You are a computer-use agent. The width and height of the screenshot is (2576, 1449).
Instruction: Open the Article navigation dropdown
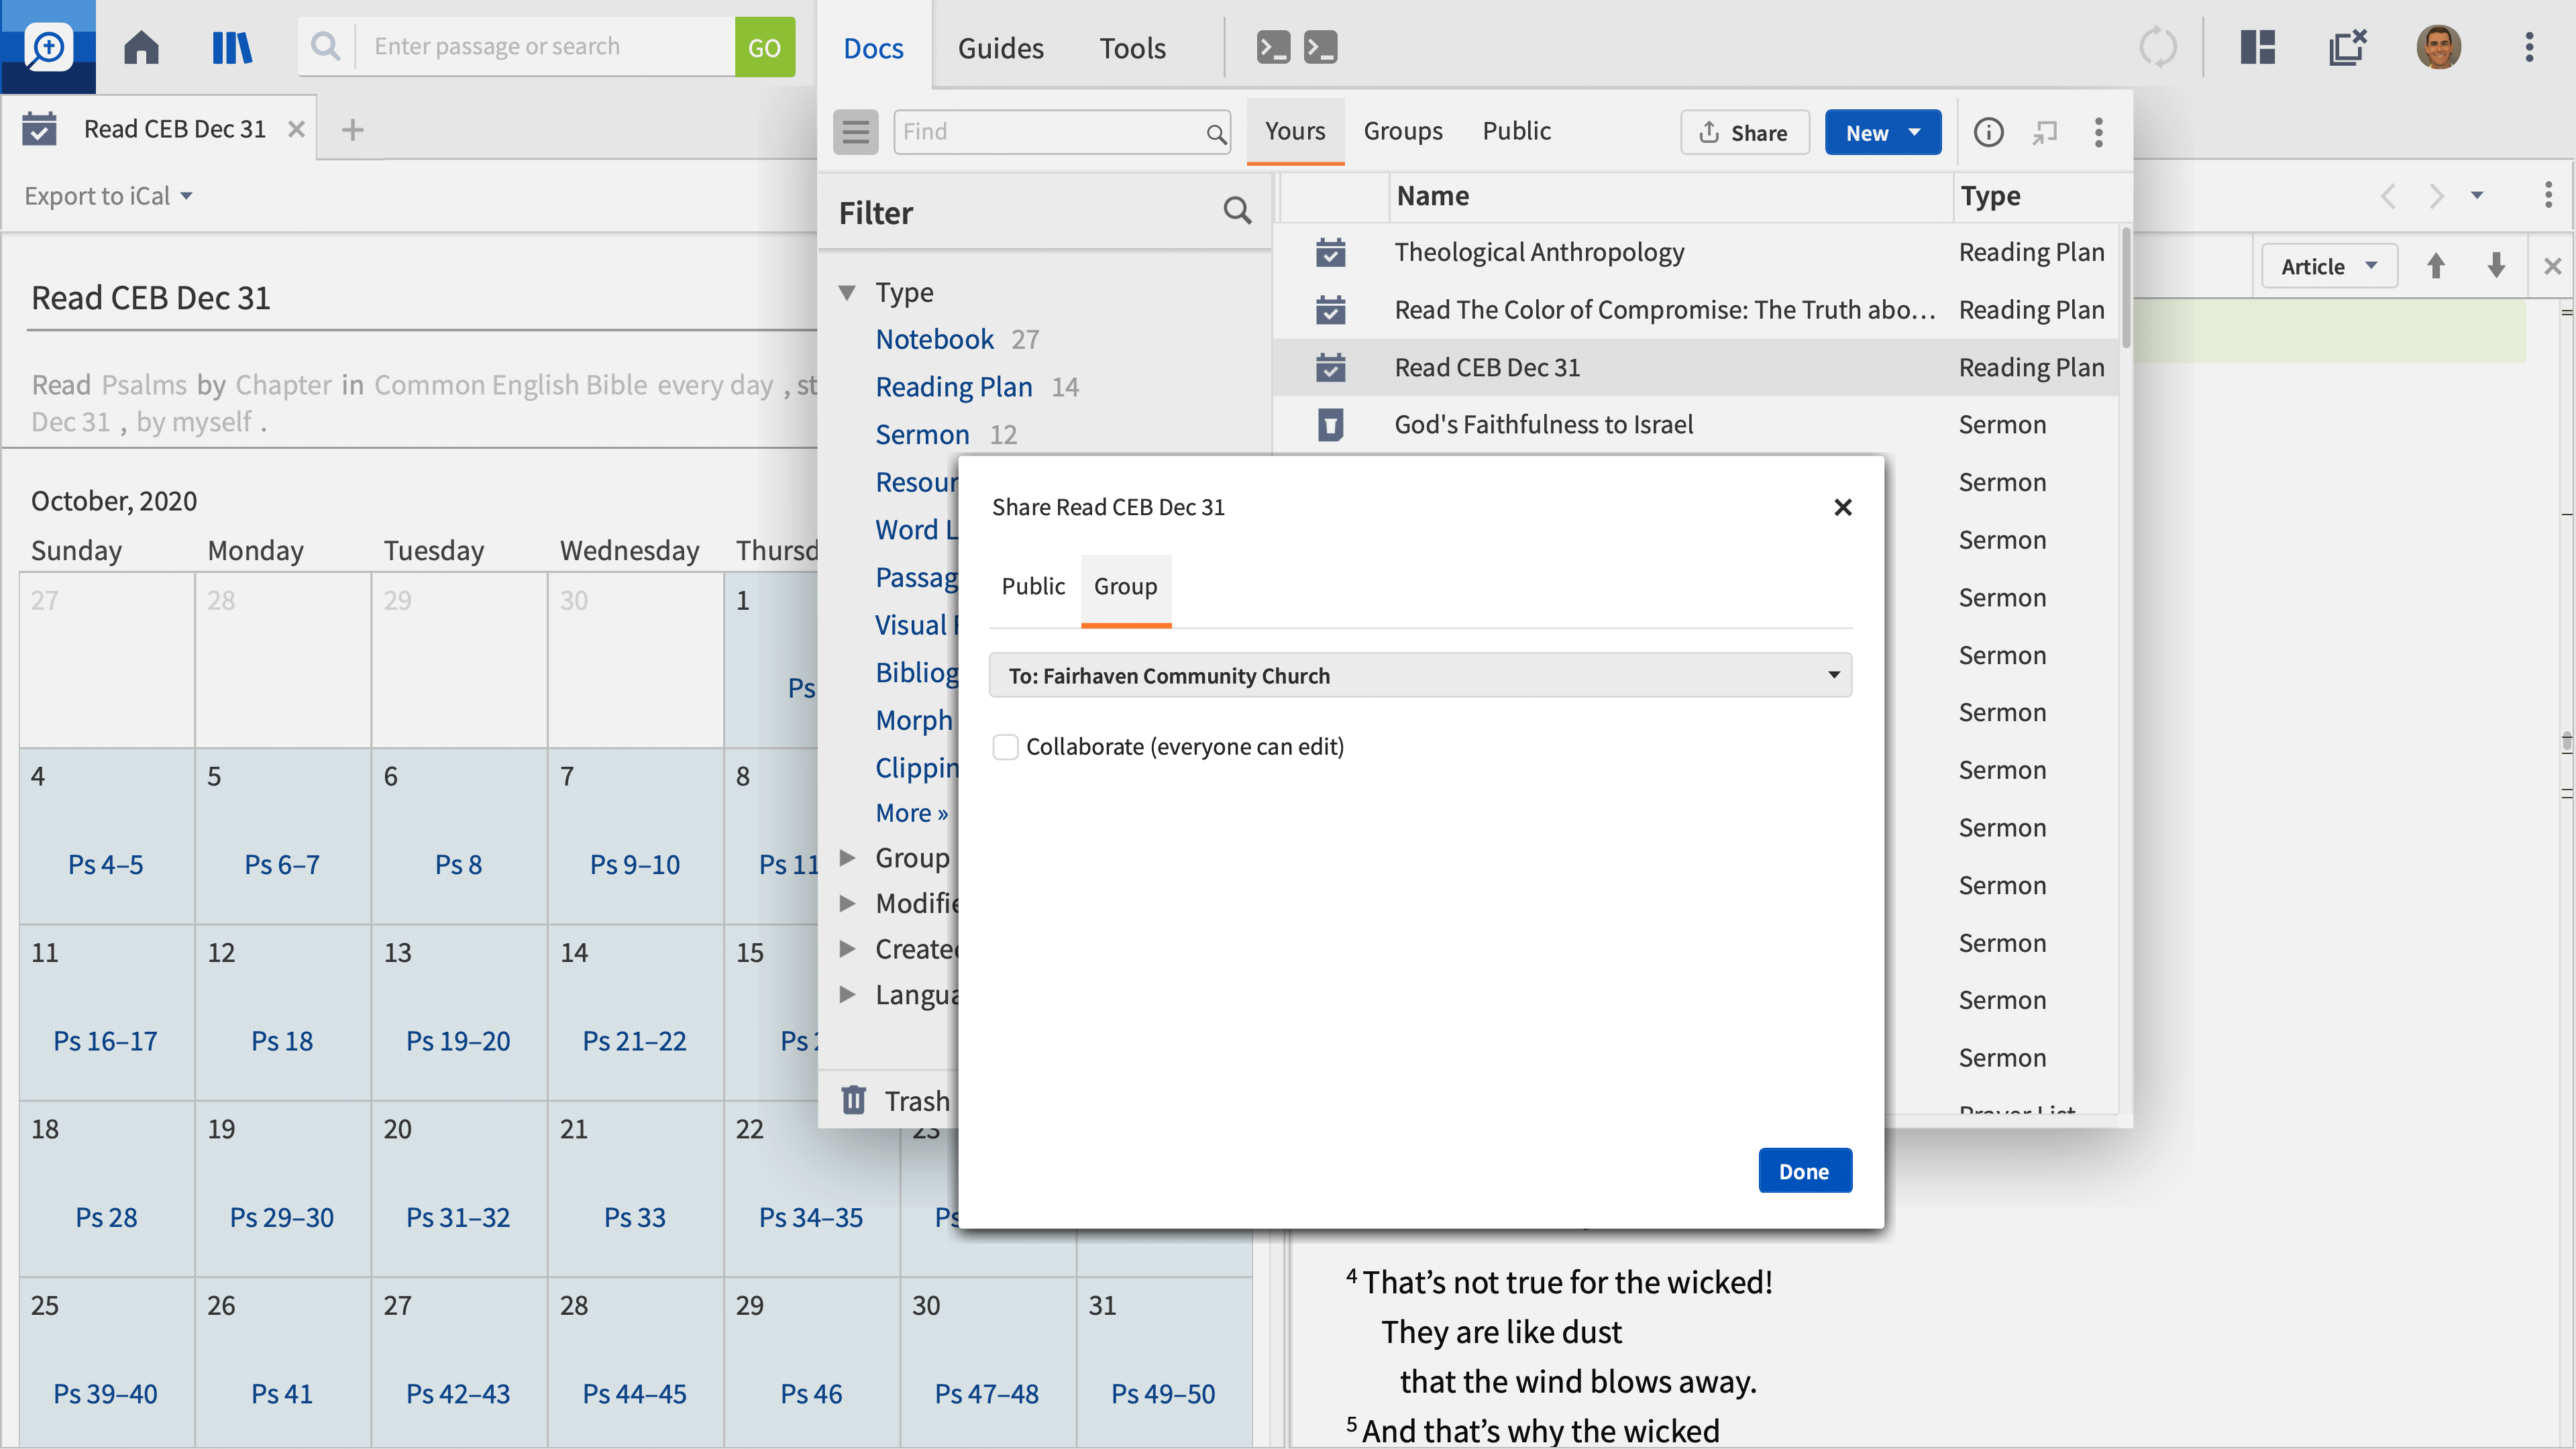[2329, 266]
